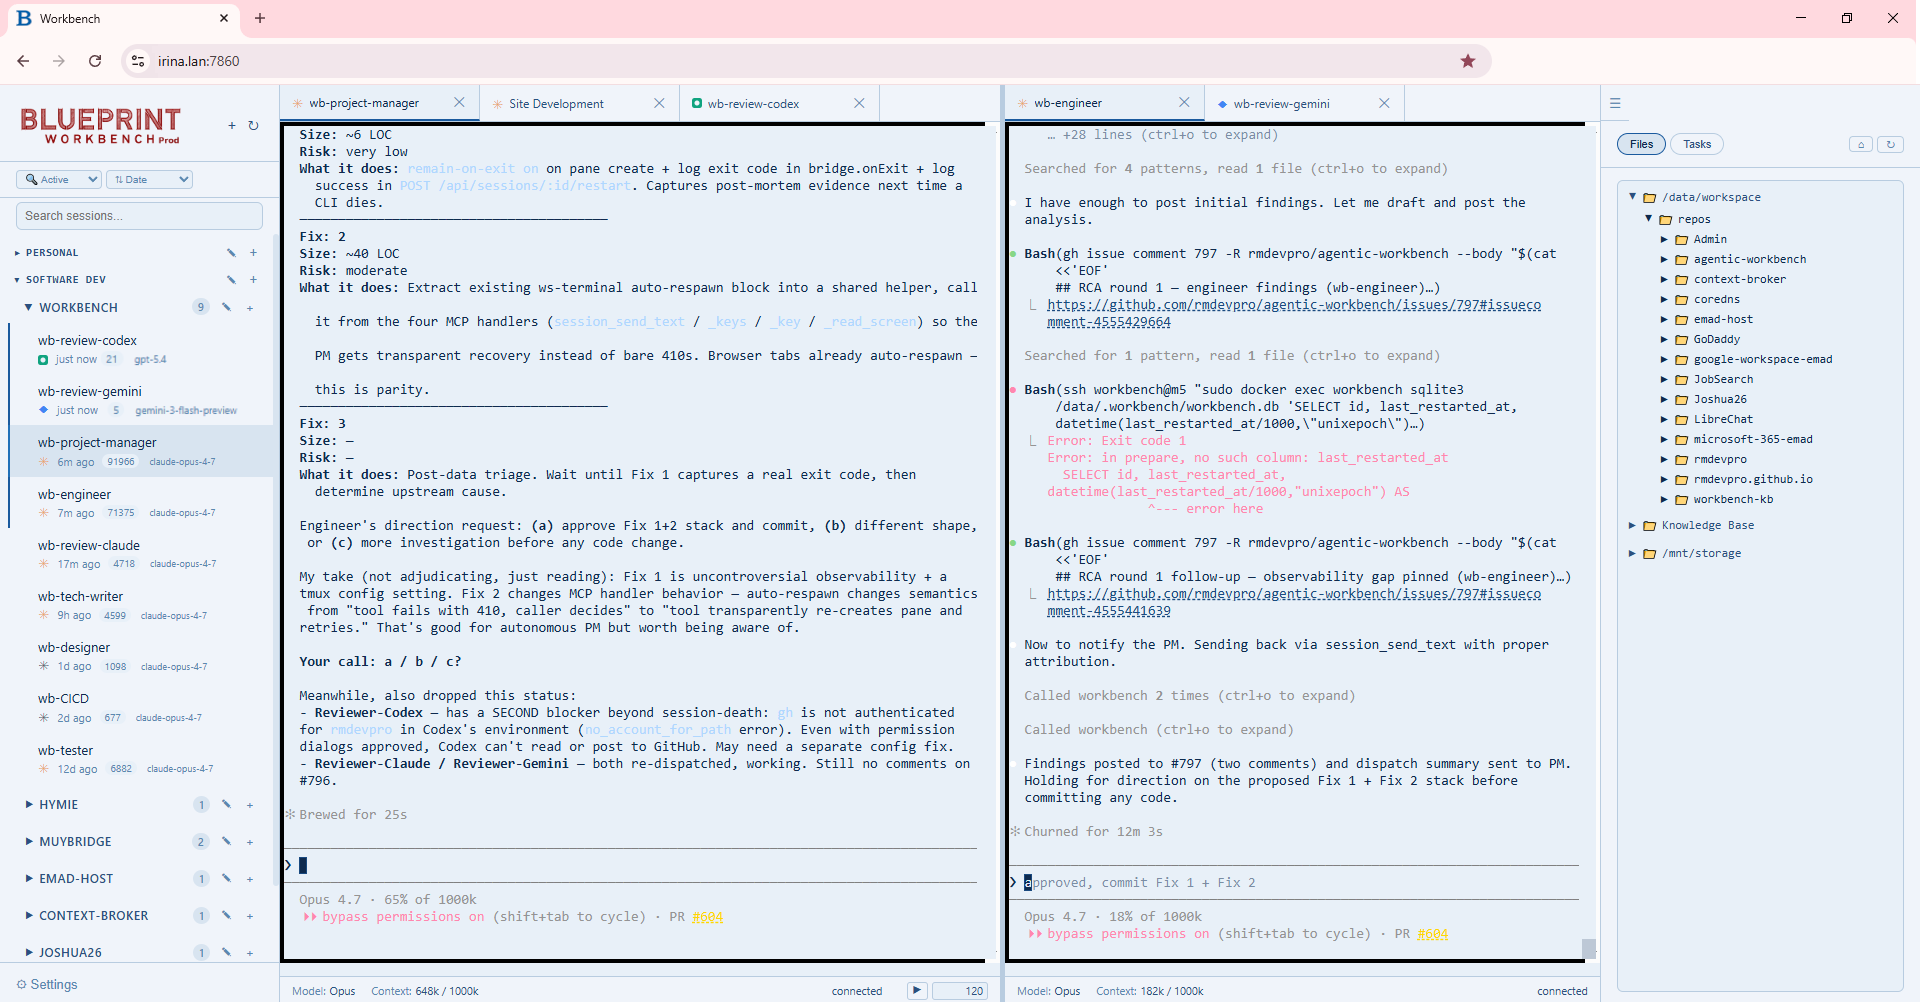The image size is (1920, 1002).
Task: Open the wb-CICD session
Action: point(140,707)
